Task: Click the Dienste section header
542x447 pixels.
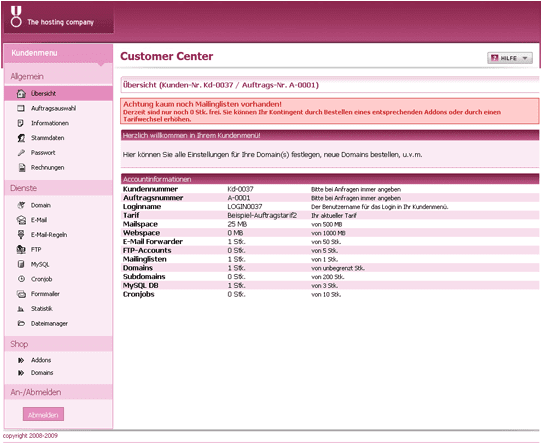Action: (x=58, y=188)
